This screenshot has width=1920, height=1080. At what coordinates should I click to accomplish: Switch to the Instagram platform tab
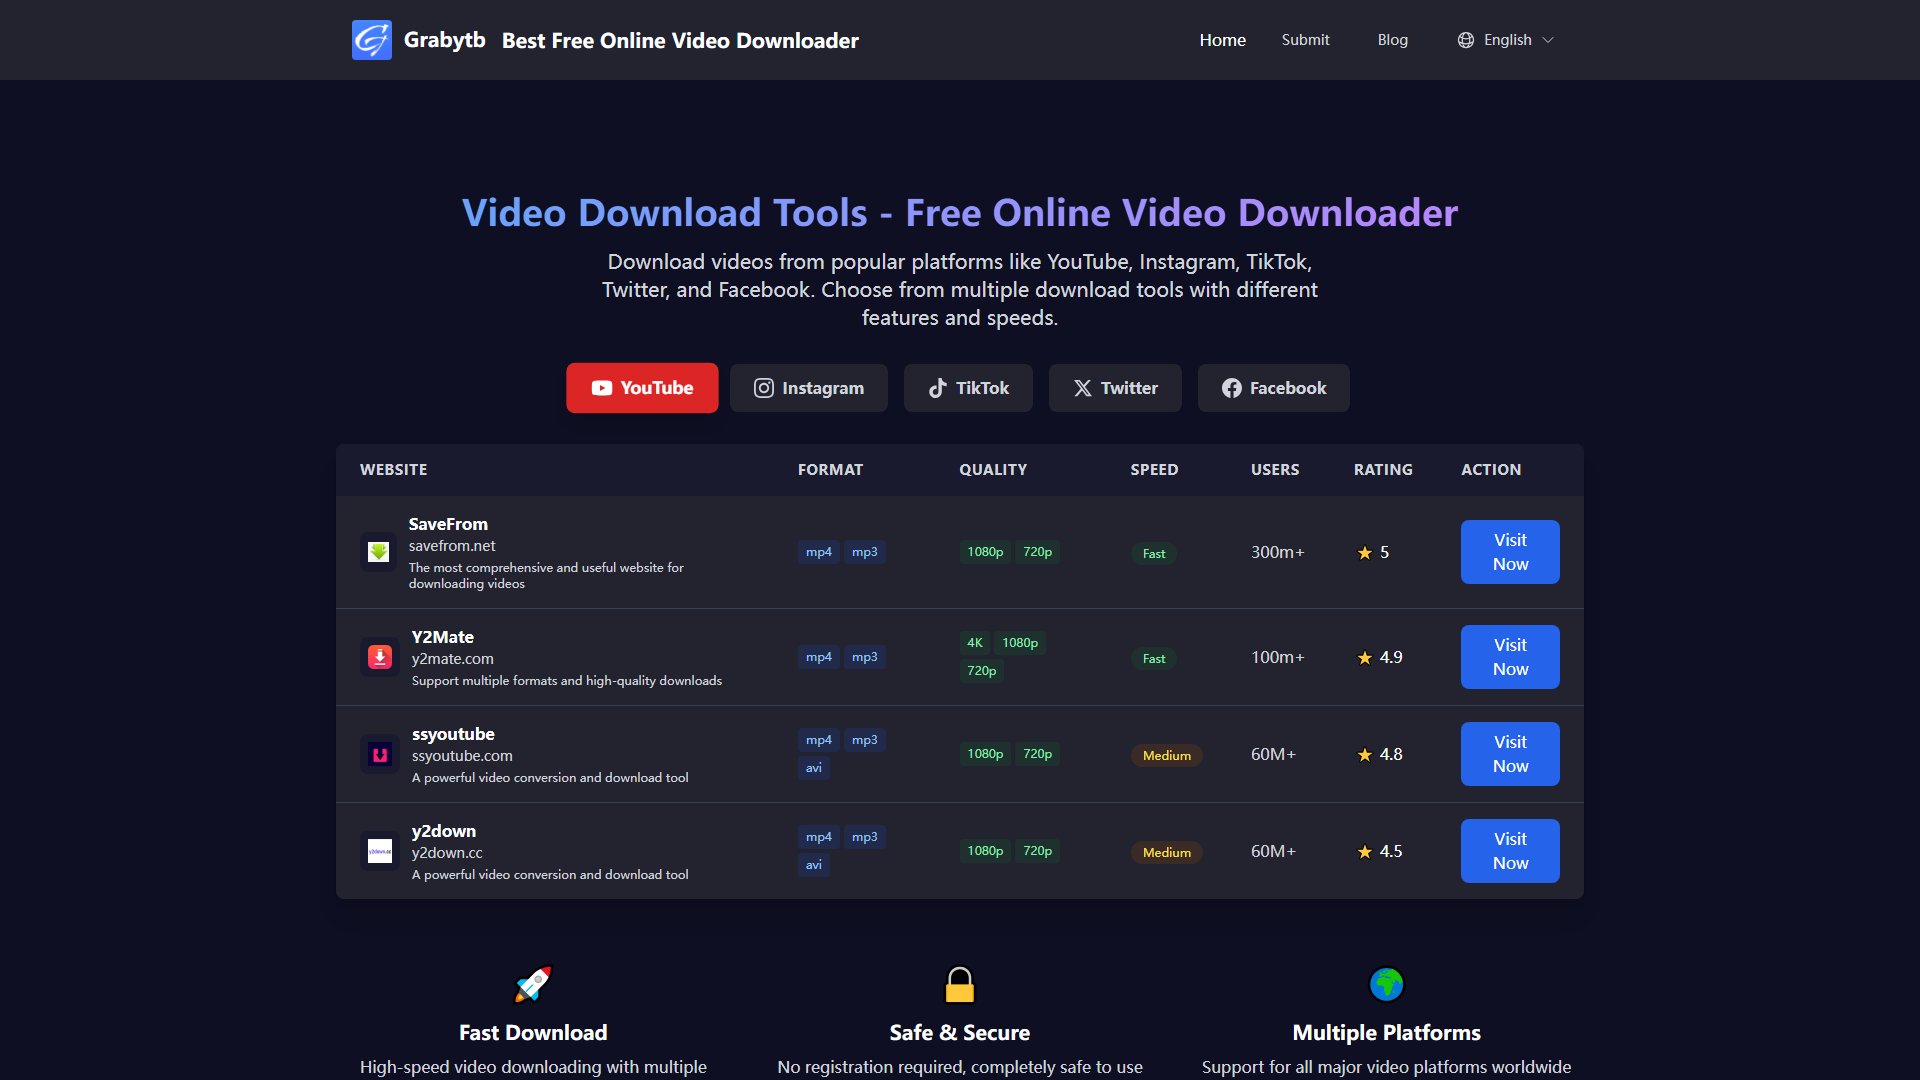point(808,388)
